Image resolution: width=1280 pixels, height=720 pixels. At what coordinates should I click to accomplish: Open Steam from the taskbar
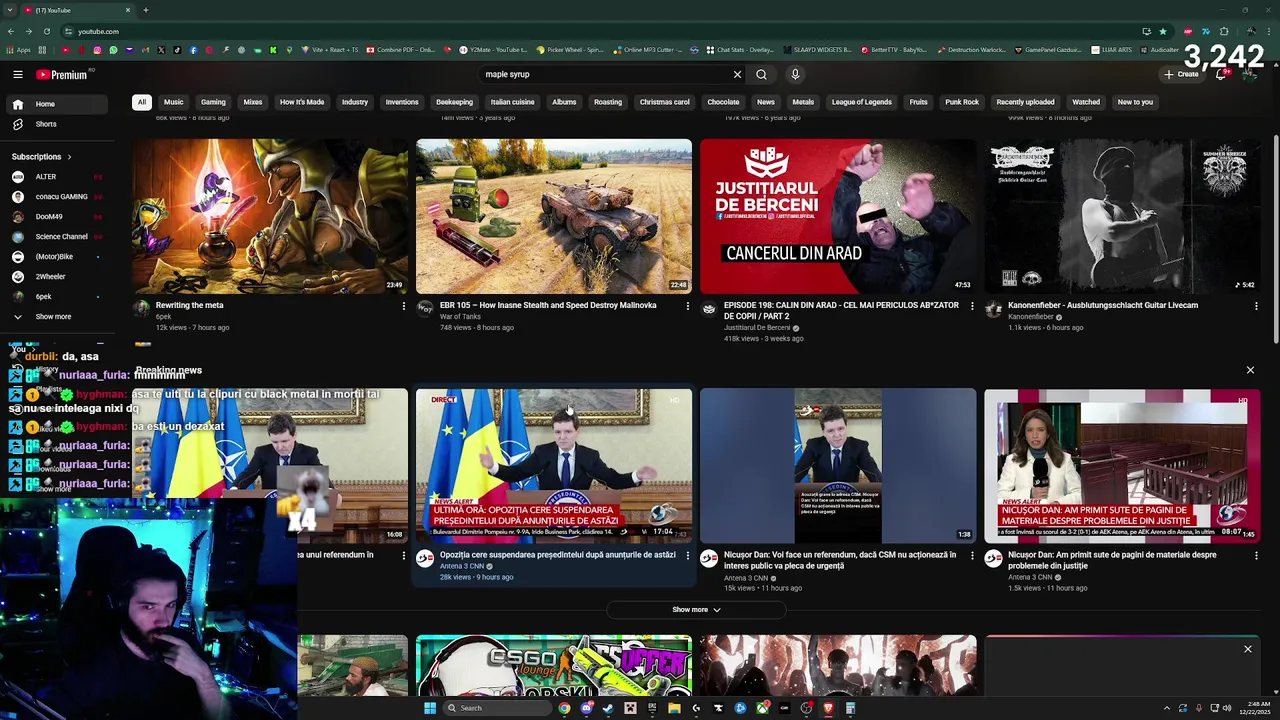tap(608, 708)
